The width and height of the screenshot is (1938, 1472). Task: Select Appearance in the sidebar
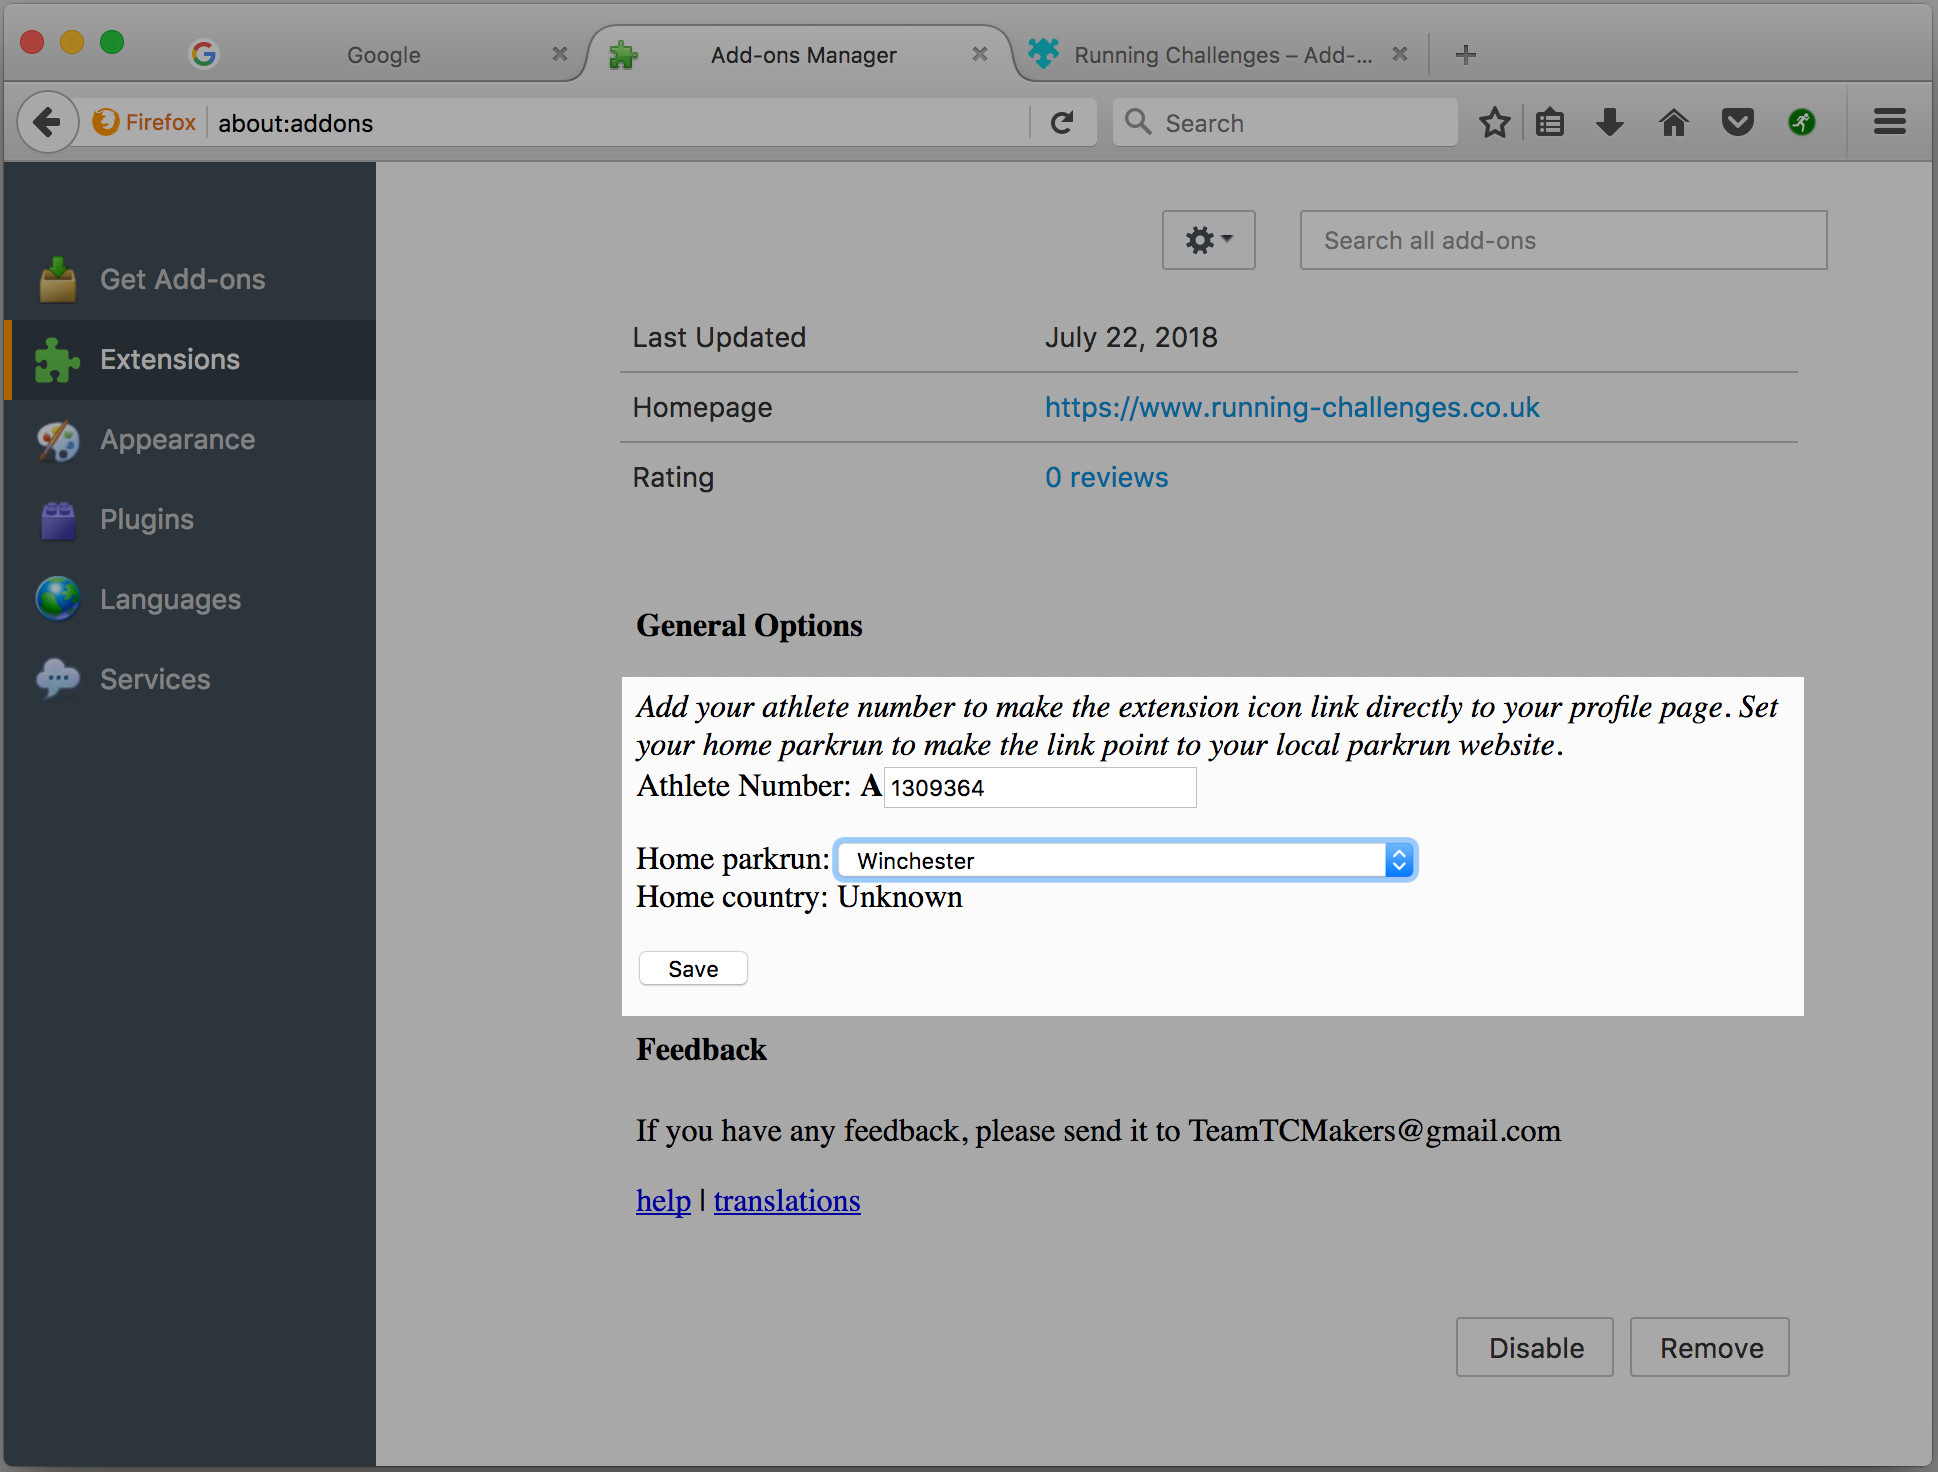tap(177, 440)
